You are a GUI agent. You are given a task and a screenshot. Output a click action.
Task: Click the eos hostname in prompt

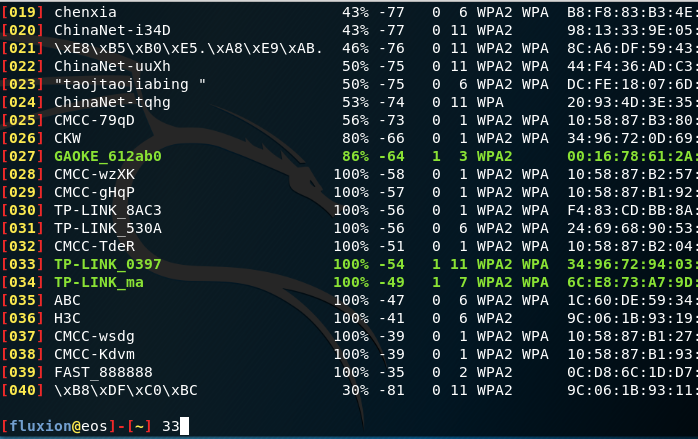click(94, 427)
